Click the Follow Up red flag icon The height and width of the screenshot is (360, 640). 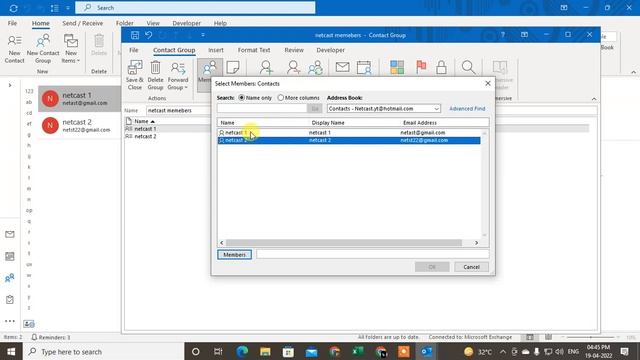[421, 67]
